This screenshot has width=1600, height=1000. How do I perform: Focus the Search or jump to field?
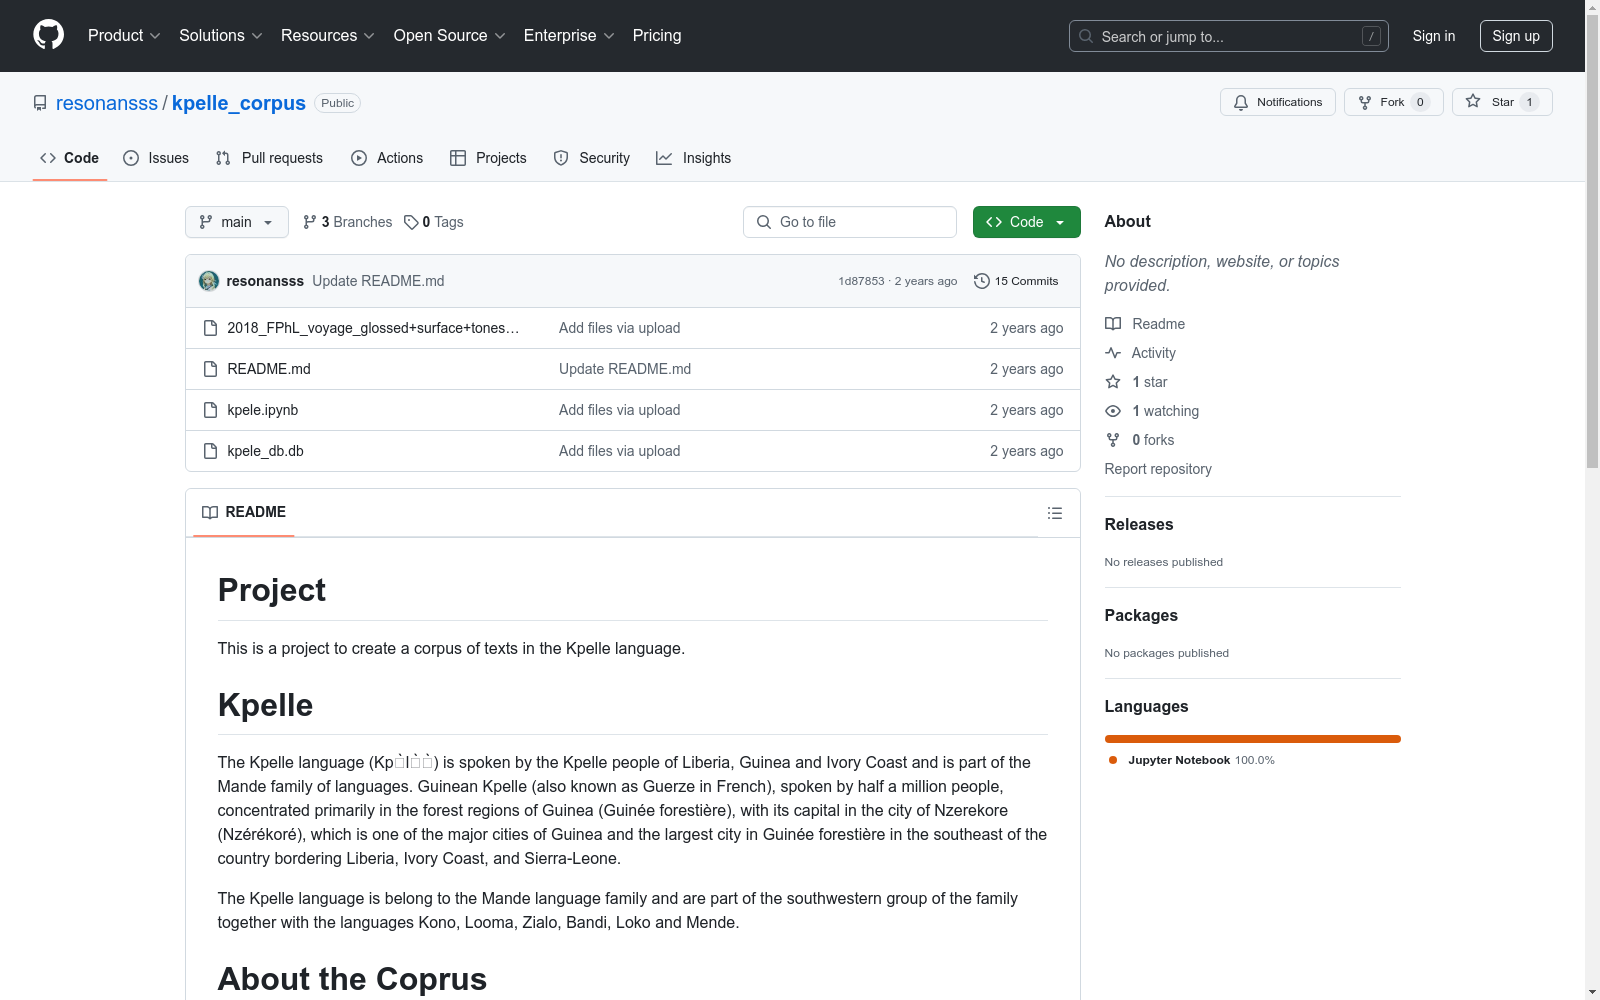click(1229, 36)
